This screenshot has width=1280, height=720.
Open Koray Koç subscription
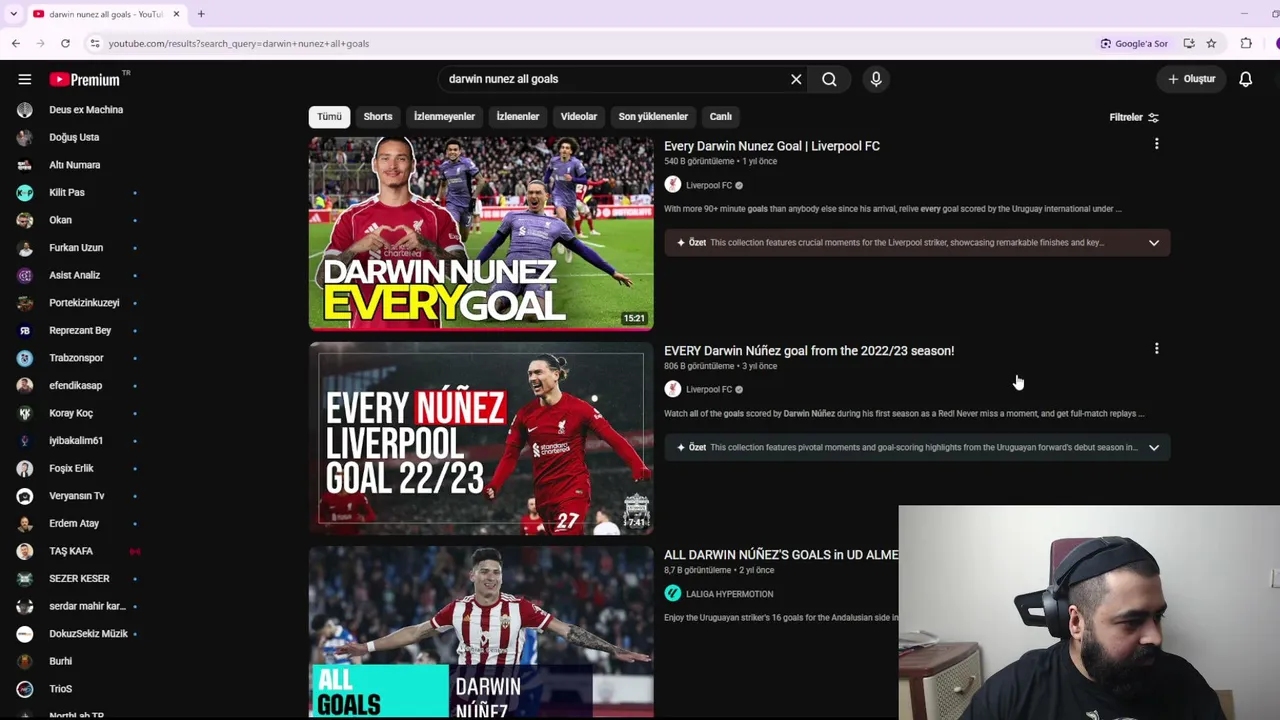(x=71, y=413)
